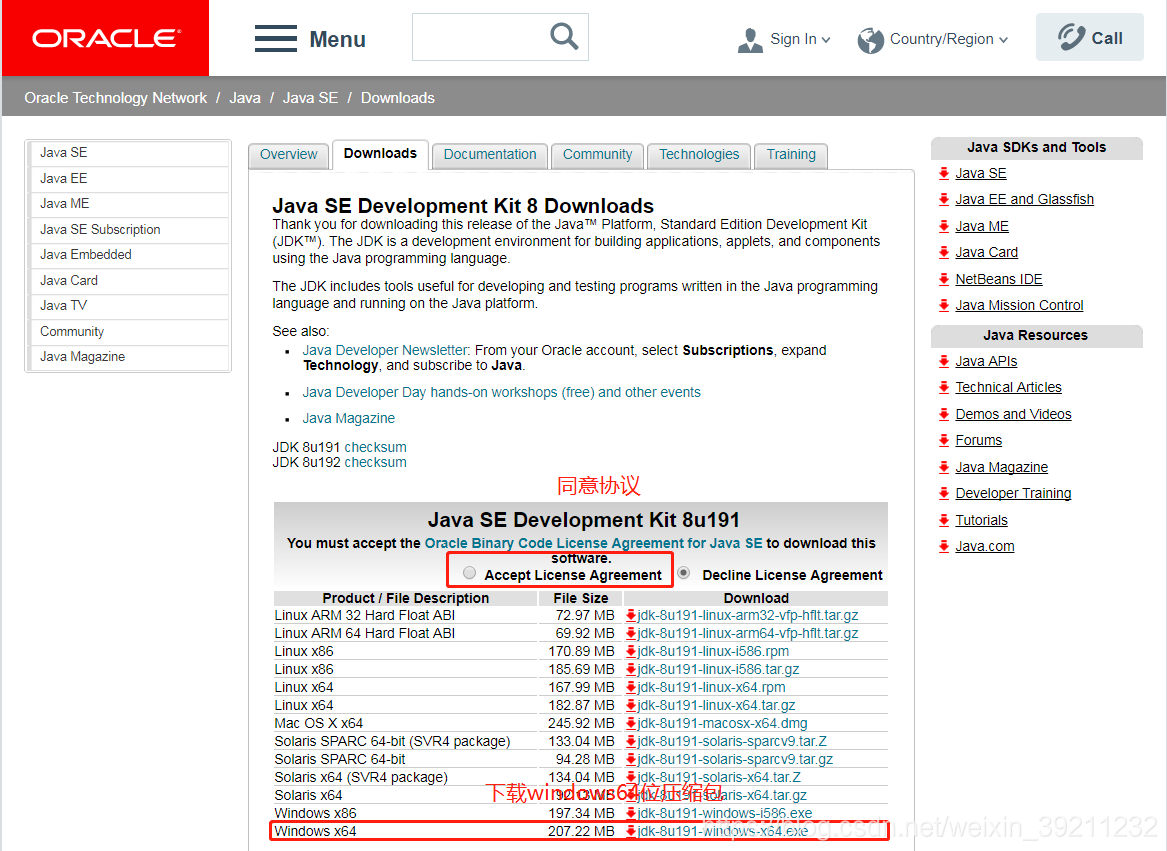Viewport: 1167px width, 851px height.
Task: Expand the Sign In dropdown
Action: [826, 40]
